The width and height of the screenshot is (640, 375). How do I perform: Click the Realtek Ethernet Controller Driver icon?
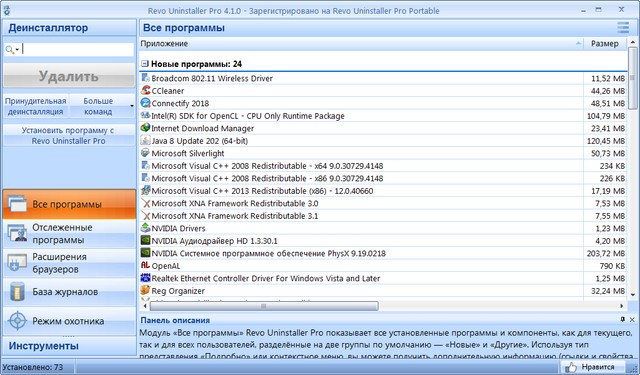click(145, 278)
